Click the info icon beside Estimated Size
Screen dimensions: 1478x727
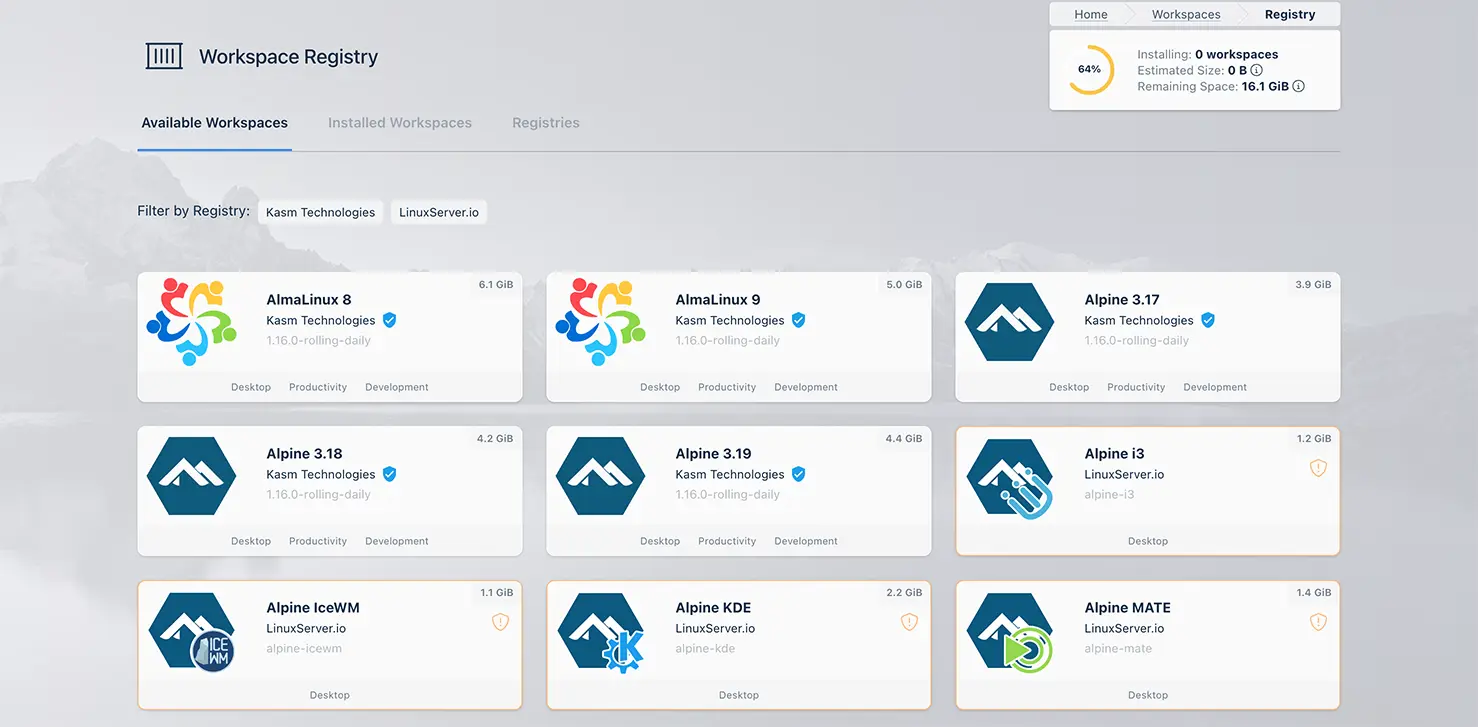tap(1257, 71)
